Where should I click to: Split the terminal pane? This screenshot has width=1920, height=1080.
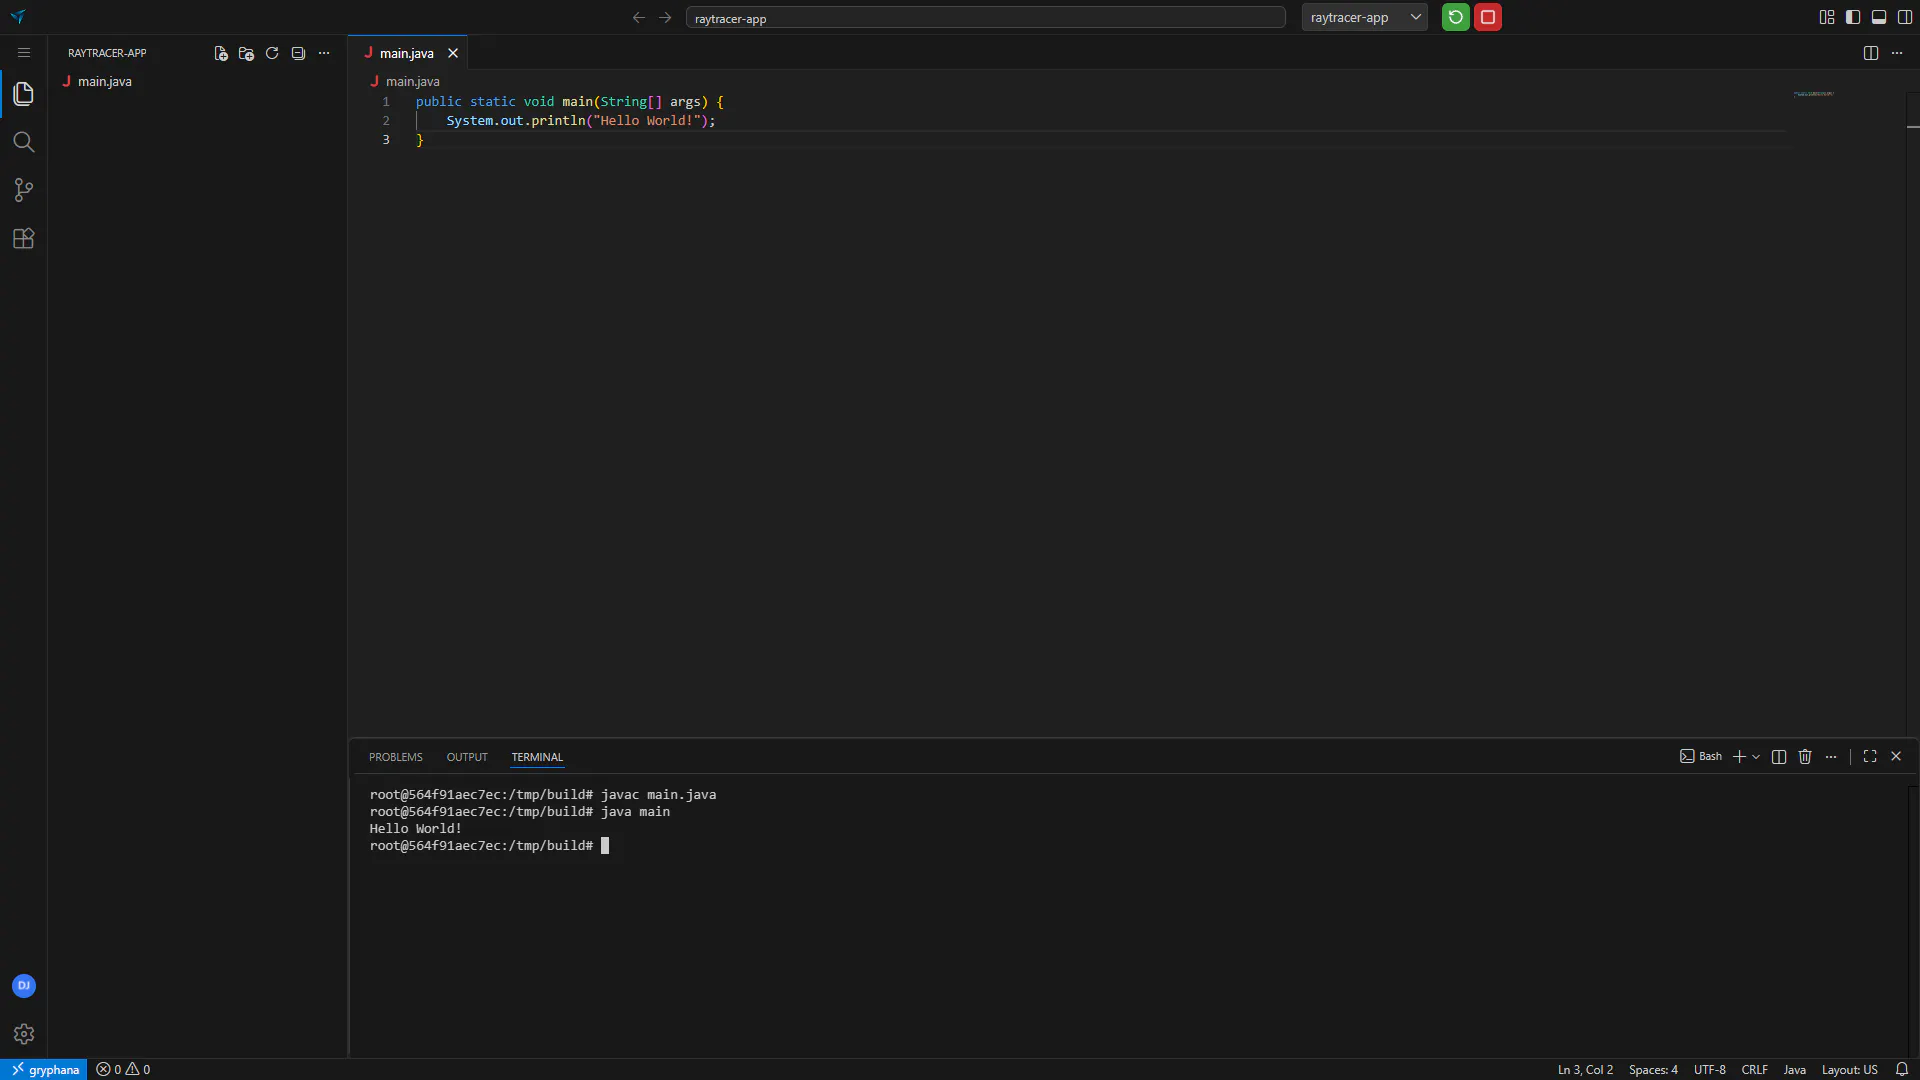click(1779, 757)
